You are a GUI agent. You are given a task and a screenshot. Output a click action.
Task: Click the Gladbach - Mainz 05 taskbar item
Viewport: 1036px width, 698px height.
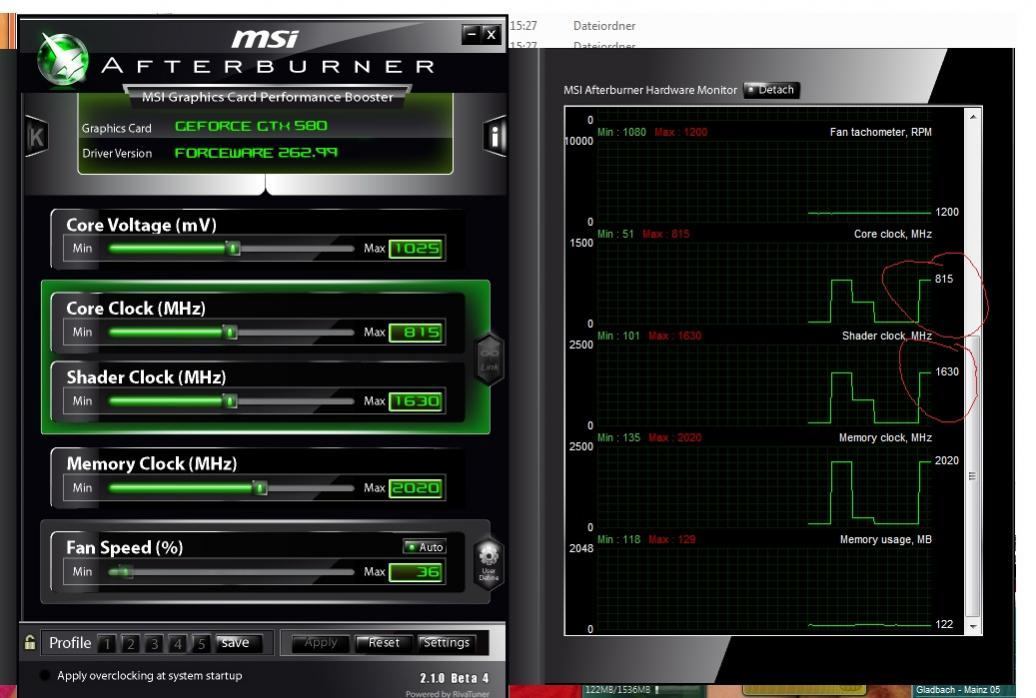[x=957, y=689]
